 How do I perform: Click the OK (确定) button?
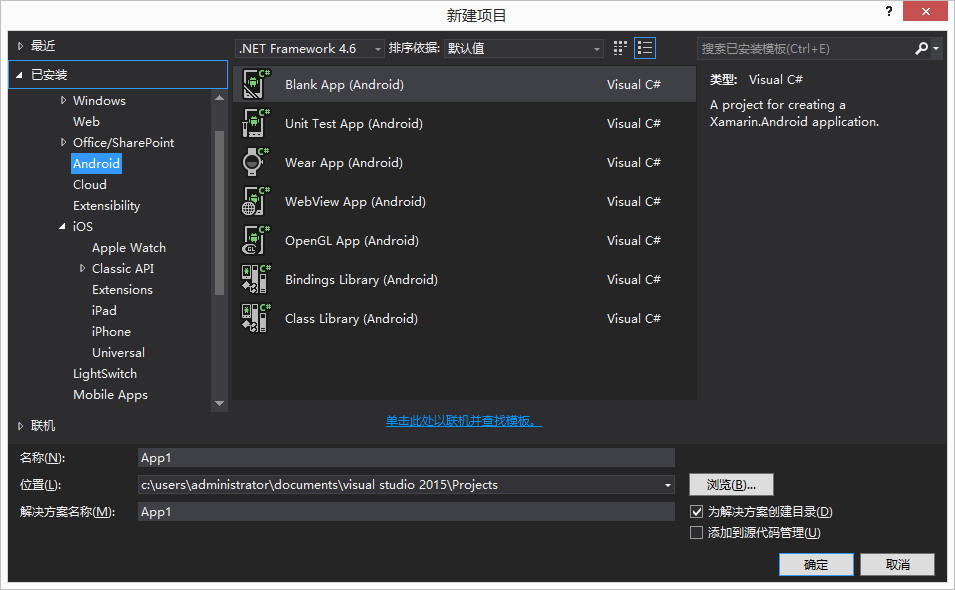coord(816,564)
